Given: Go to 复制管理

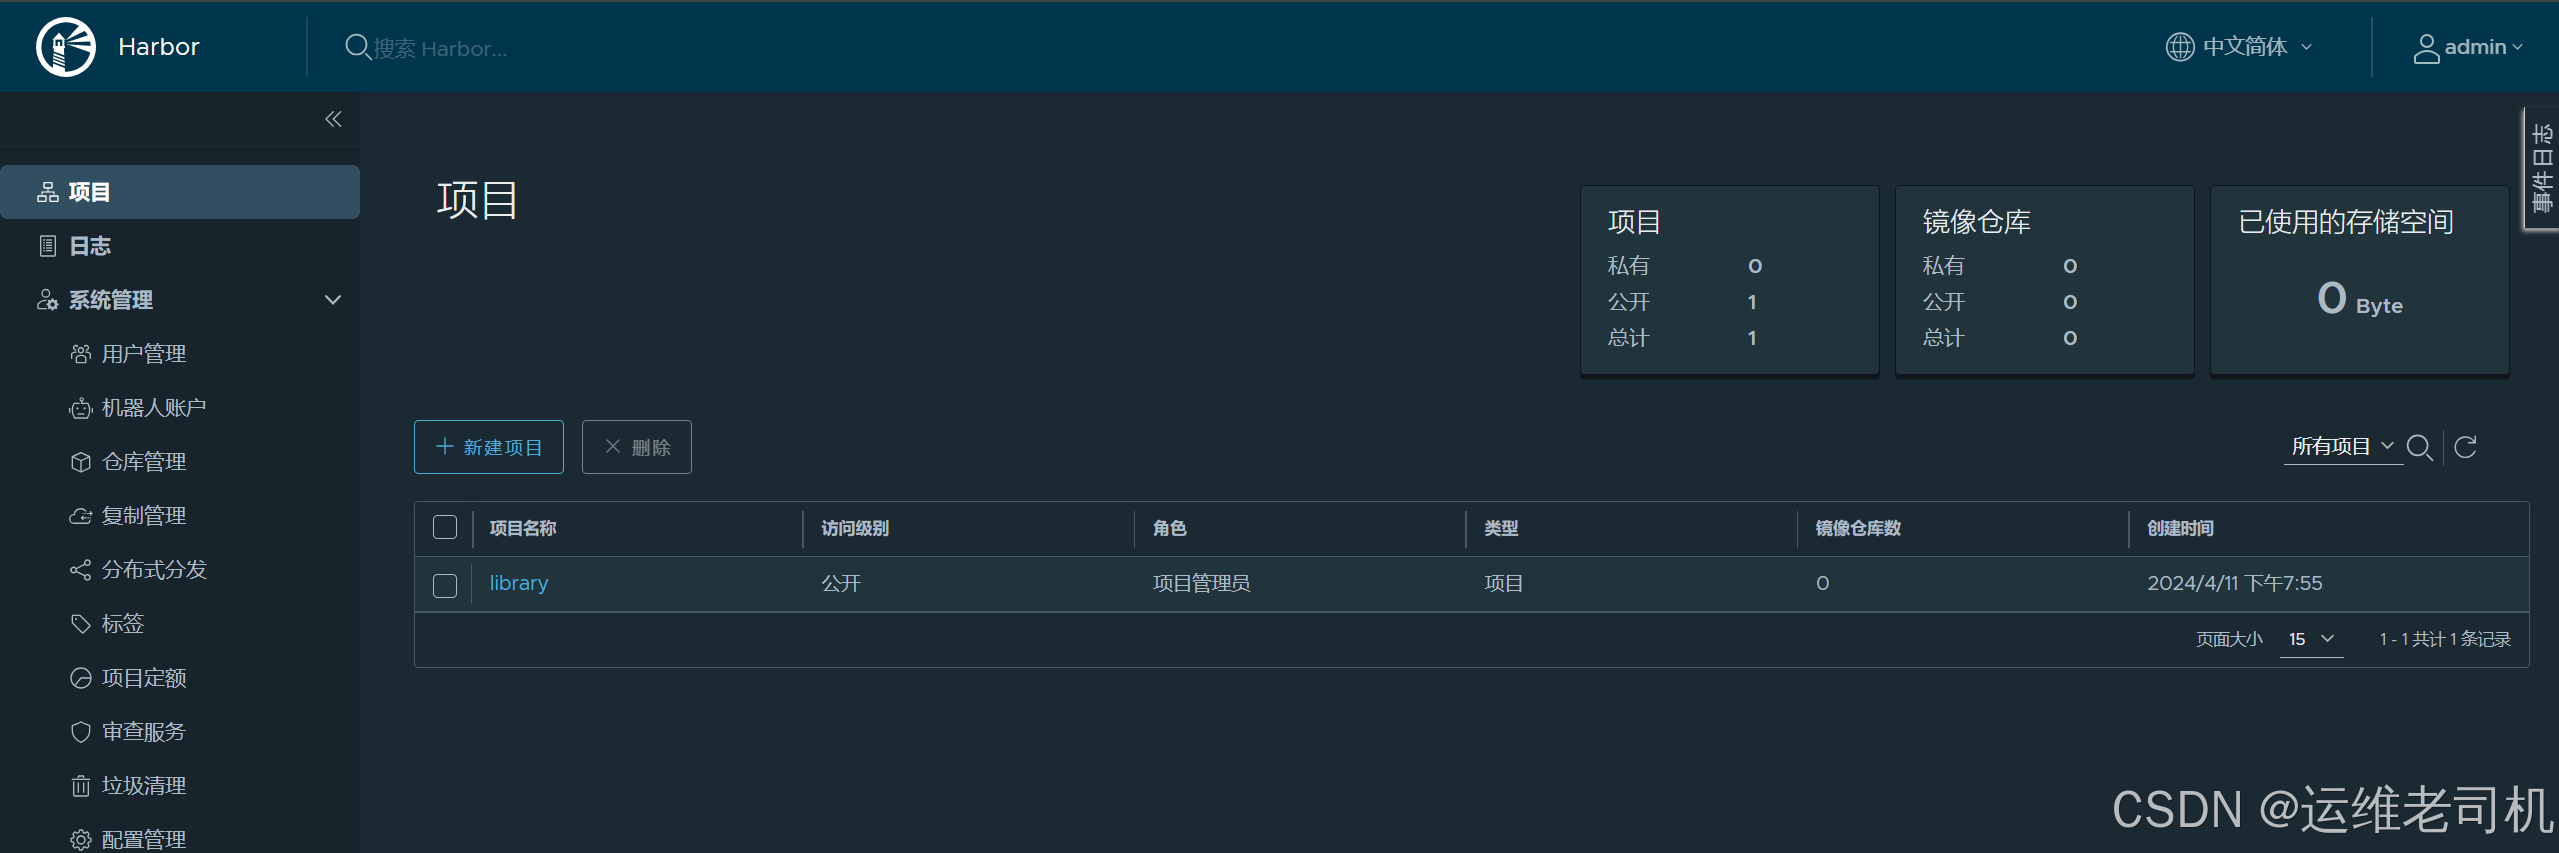Looking at the screenshot, I should 144,516.
